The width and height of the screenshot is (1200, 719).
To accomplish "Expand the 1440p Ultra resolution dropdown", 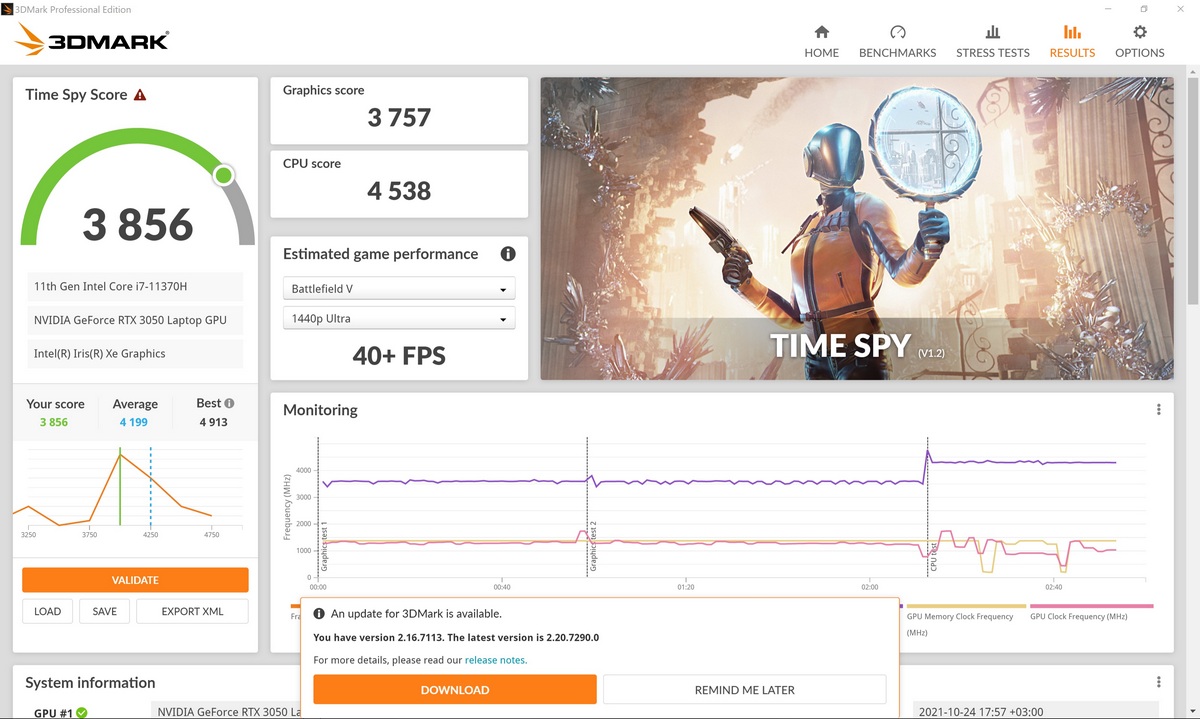I will (x=398, y=319).
